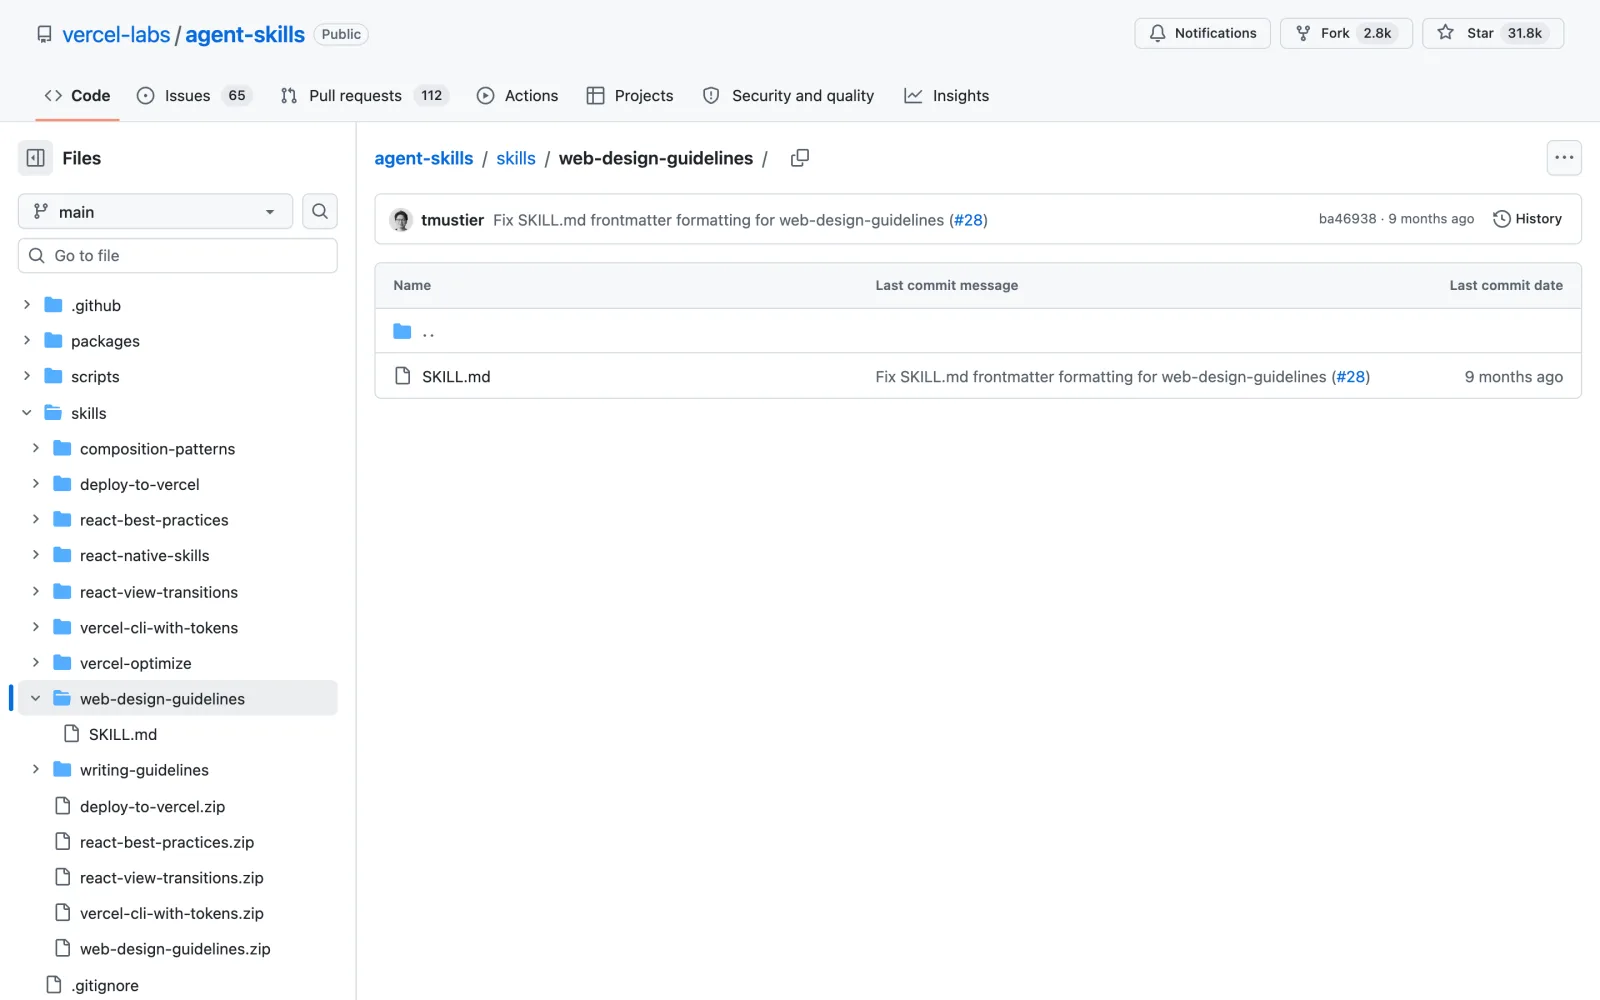
Task: Open commit History
Action: tap(1527, 219)
